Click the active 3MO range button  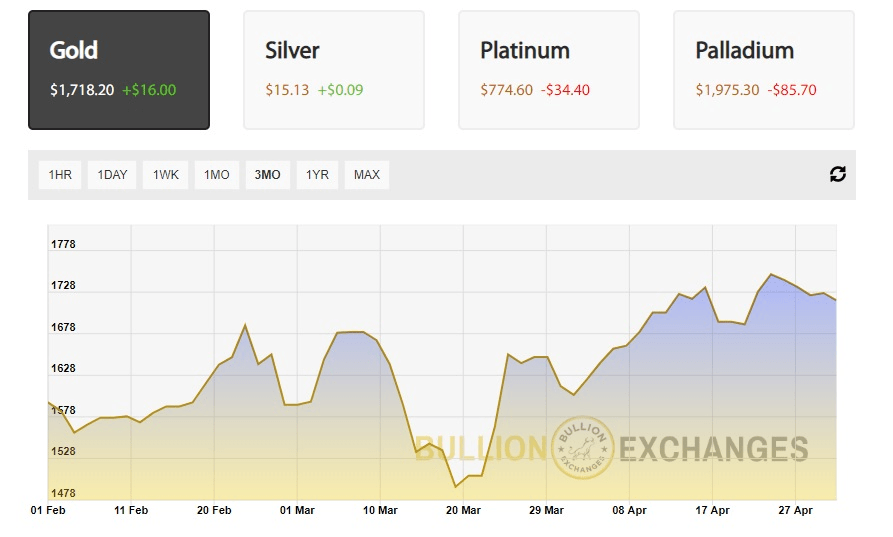tap(268, 175)
